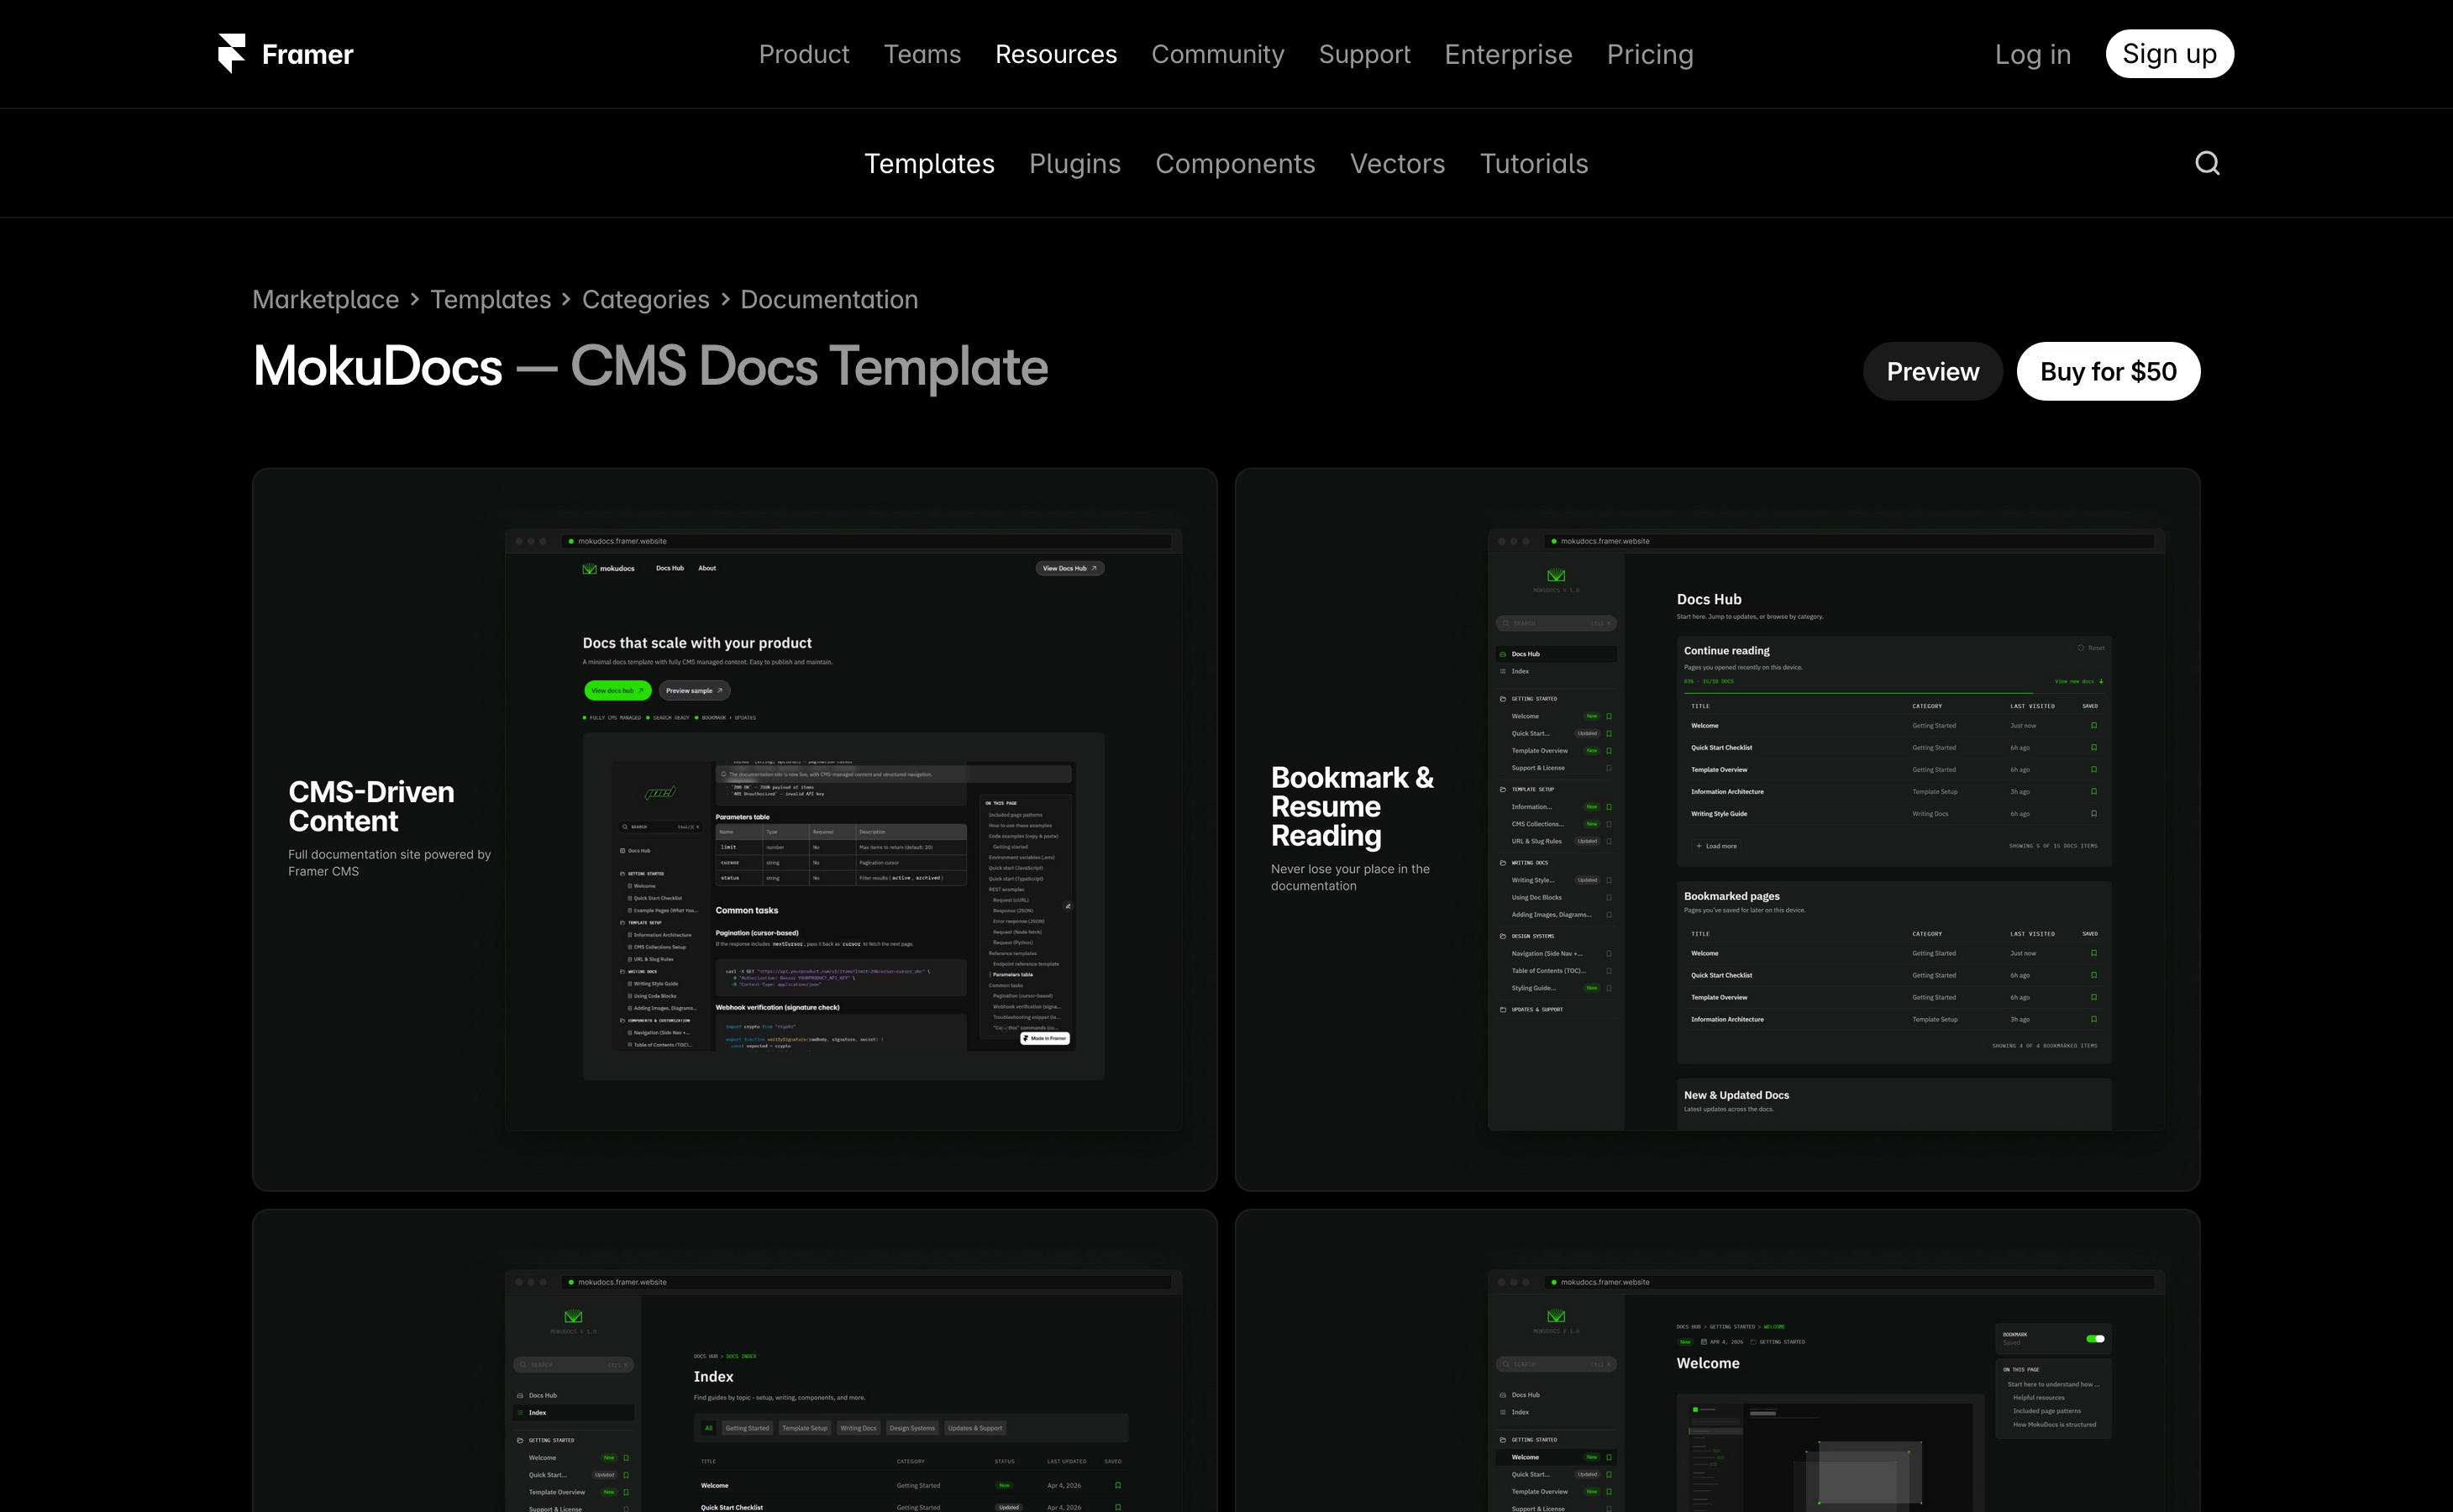Open the Product menu
The height and width of the screenshot is (1512, 2453).
tap(804, 54)
